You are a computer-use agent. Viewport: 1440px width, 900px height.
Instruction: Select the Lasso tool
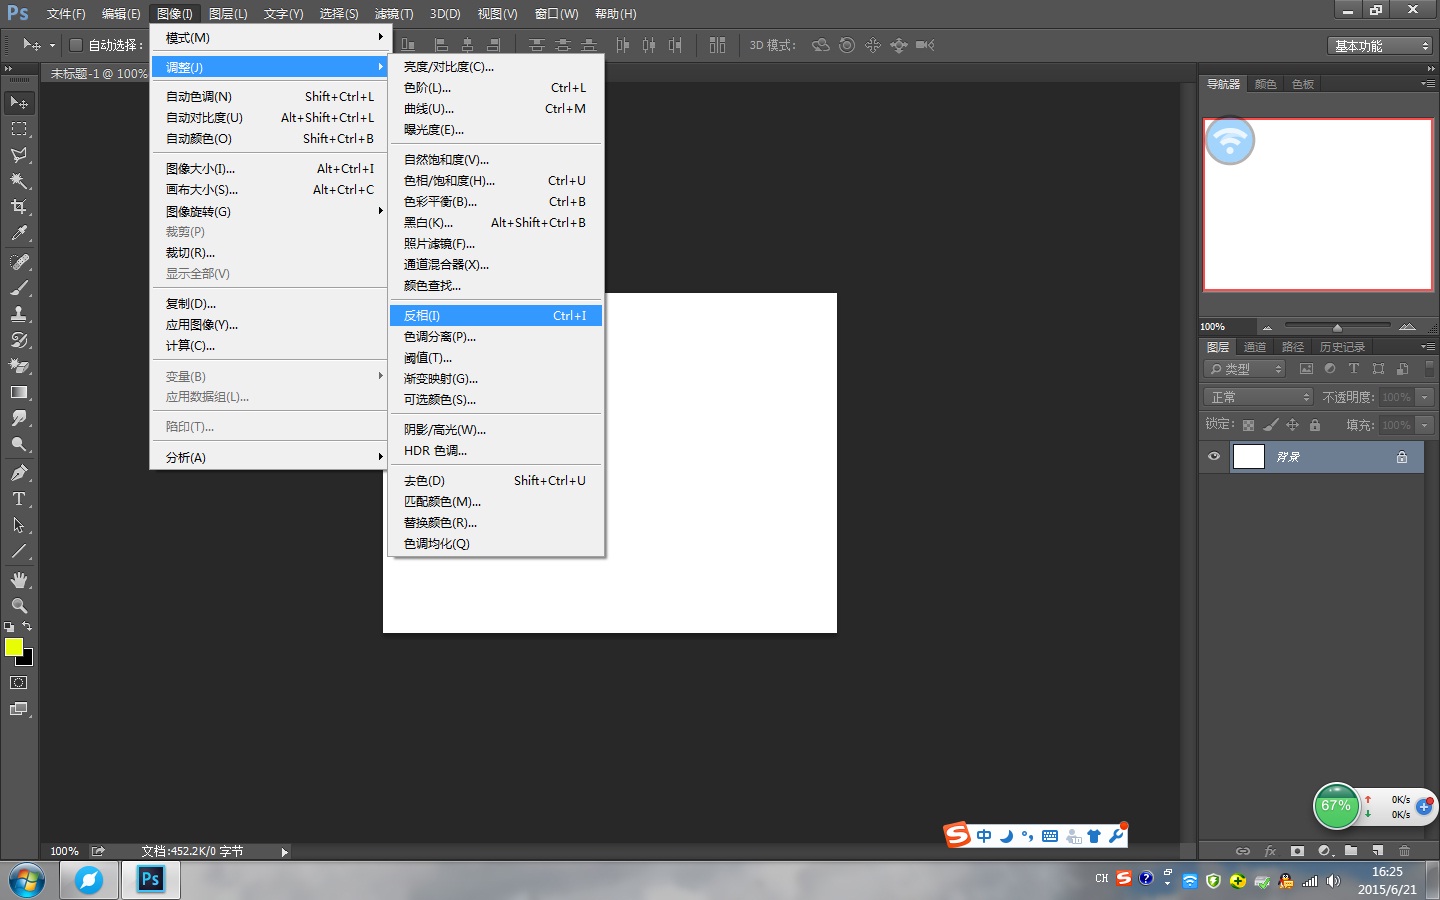pyautogui.click(x=19, y=155)
